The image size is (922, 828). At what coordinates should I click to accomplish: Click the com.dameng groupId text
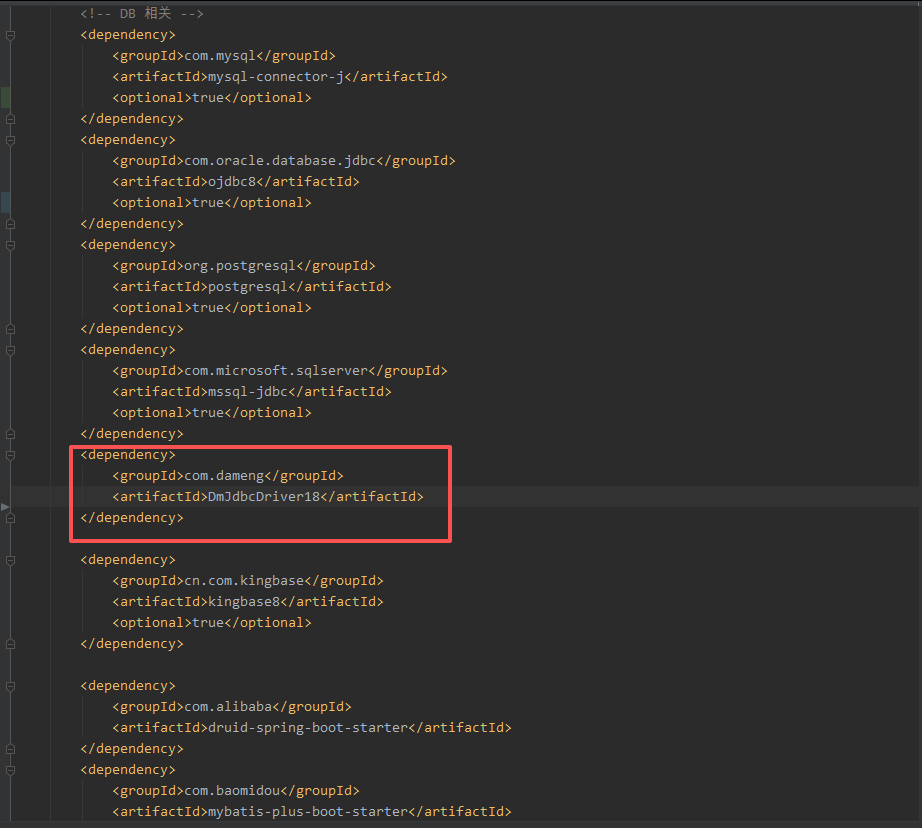point(224,476)
